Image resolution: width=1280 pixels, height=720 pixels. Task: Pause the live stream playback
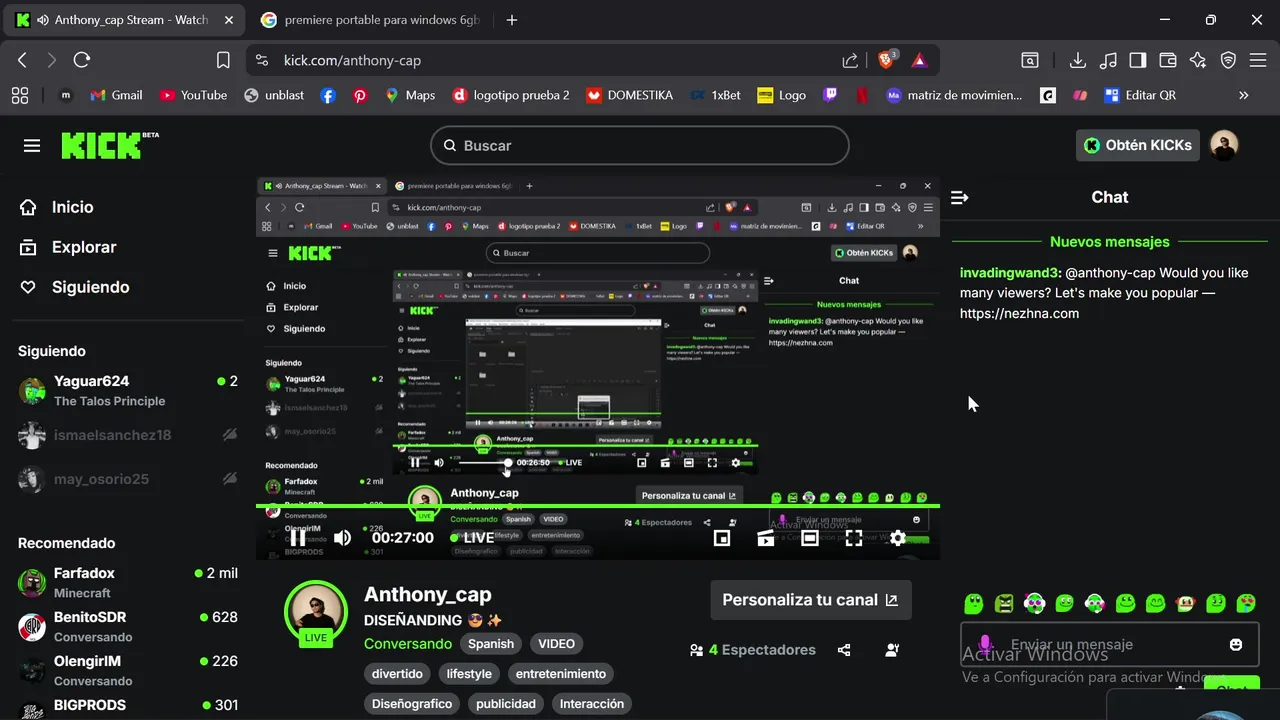[x=298, y=538]
